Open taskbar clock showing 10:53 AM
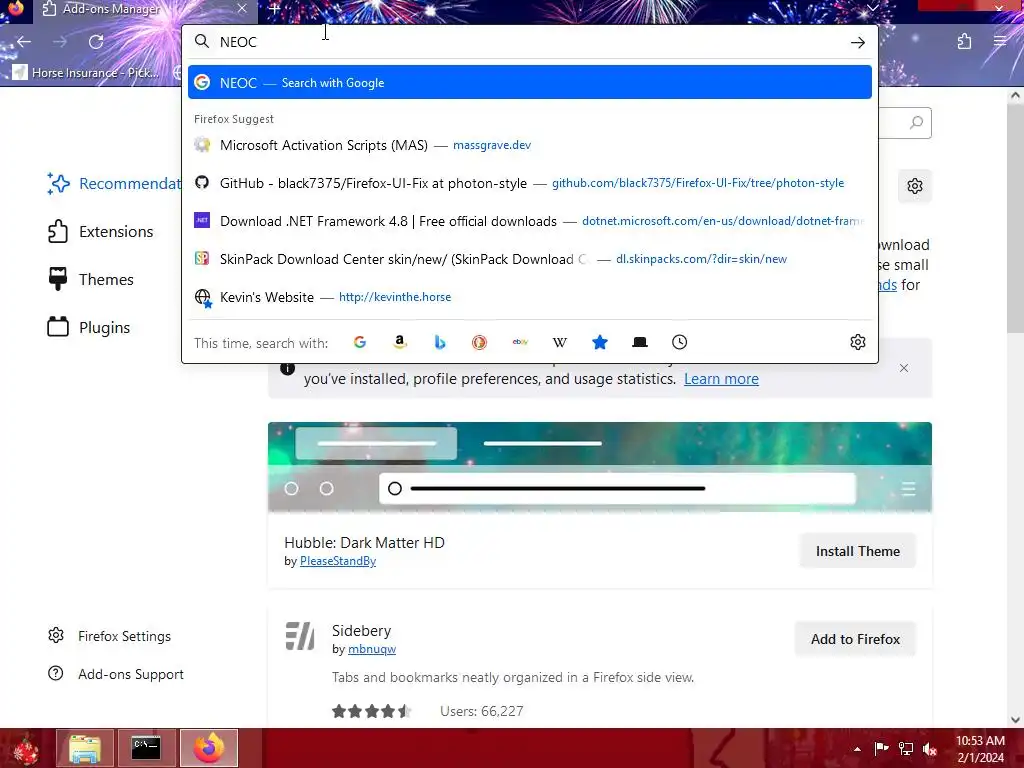The image size is (1024, 768). pos(980,748)
